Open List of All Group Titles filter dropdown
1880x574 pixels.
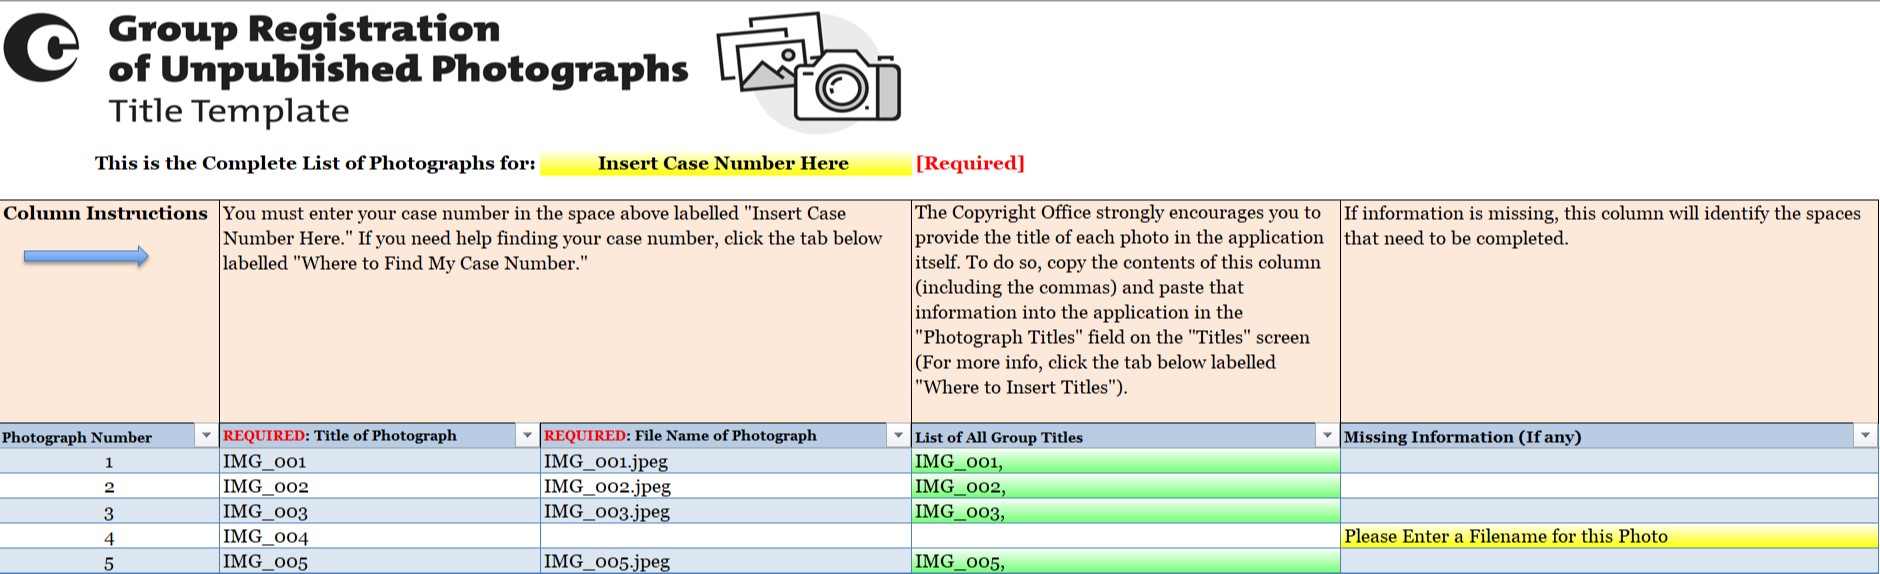click(x=1327, y=436)
